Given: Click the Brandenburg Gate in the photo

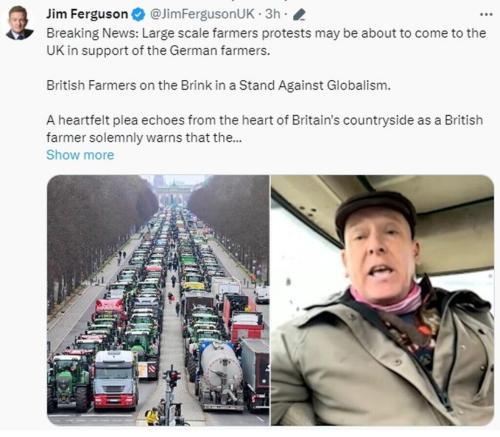Looking at the screenshot, I should coord(173,193).
